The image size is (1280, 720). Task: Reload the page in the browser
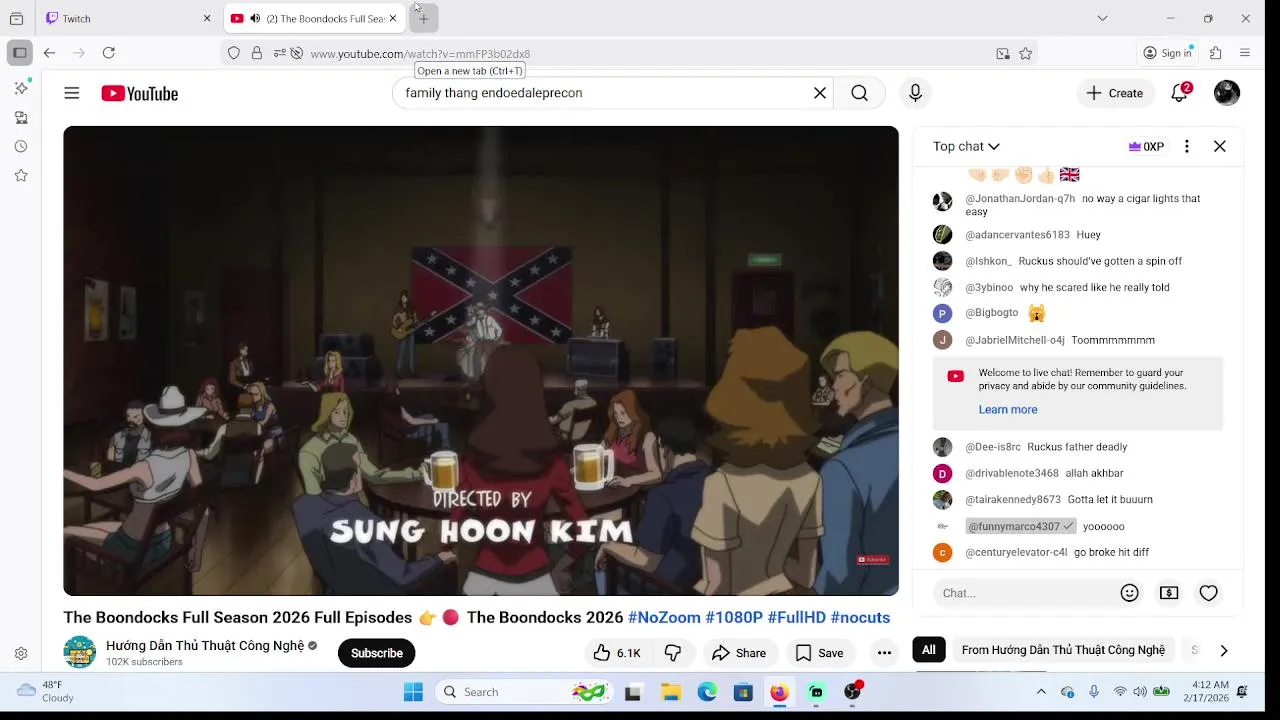point(109,53)
